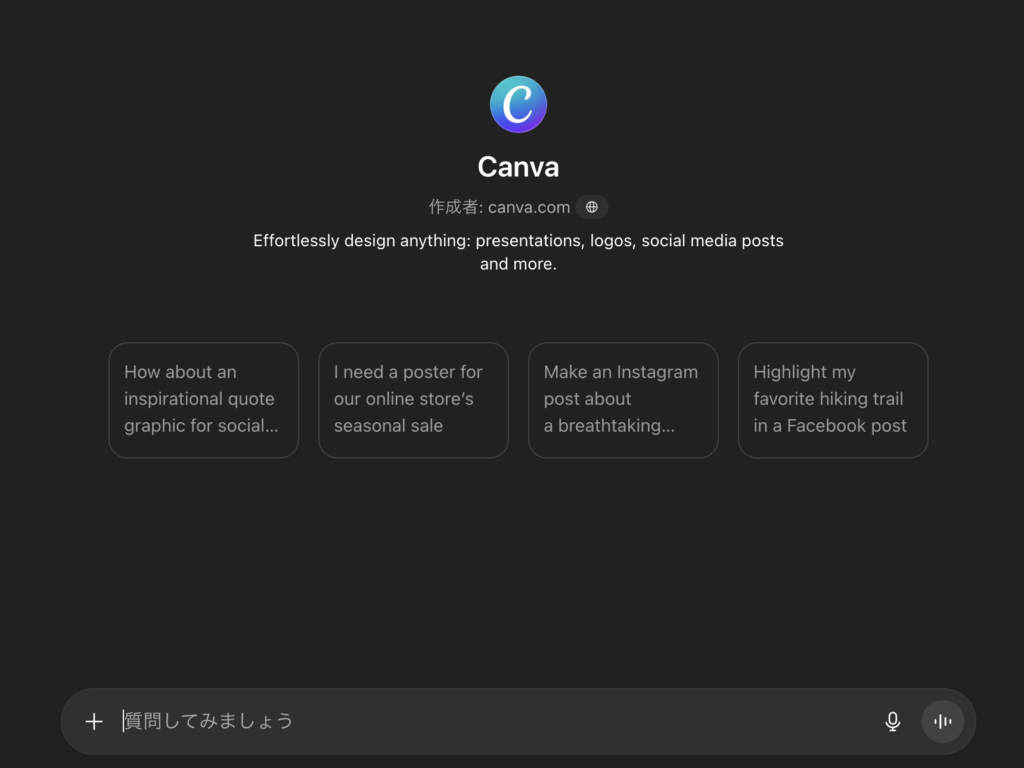Click the 作成者 label
The image size is (1024, 768).
tap(456, 207)
